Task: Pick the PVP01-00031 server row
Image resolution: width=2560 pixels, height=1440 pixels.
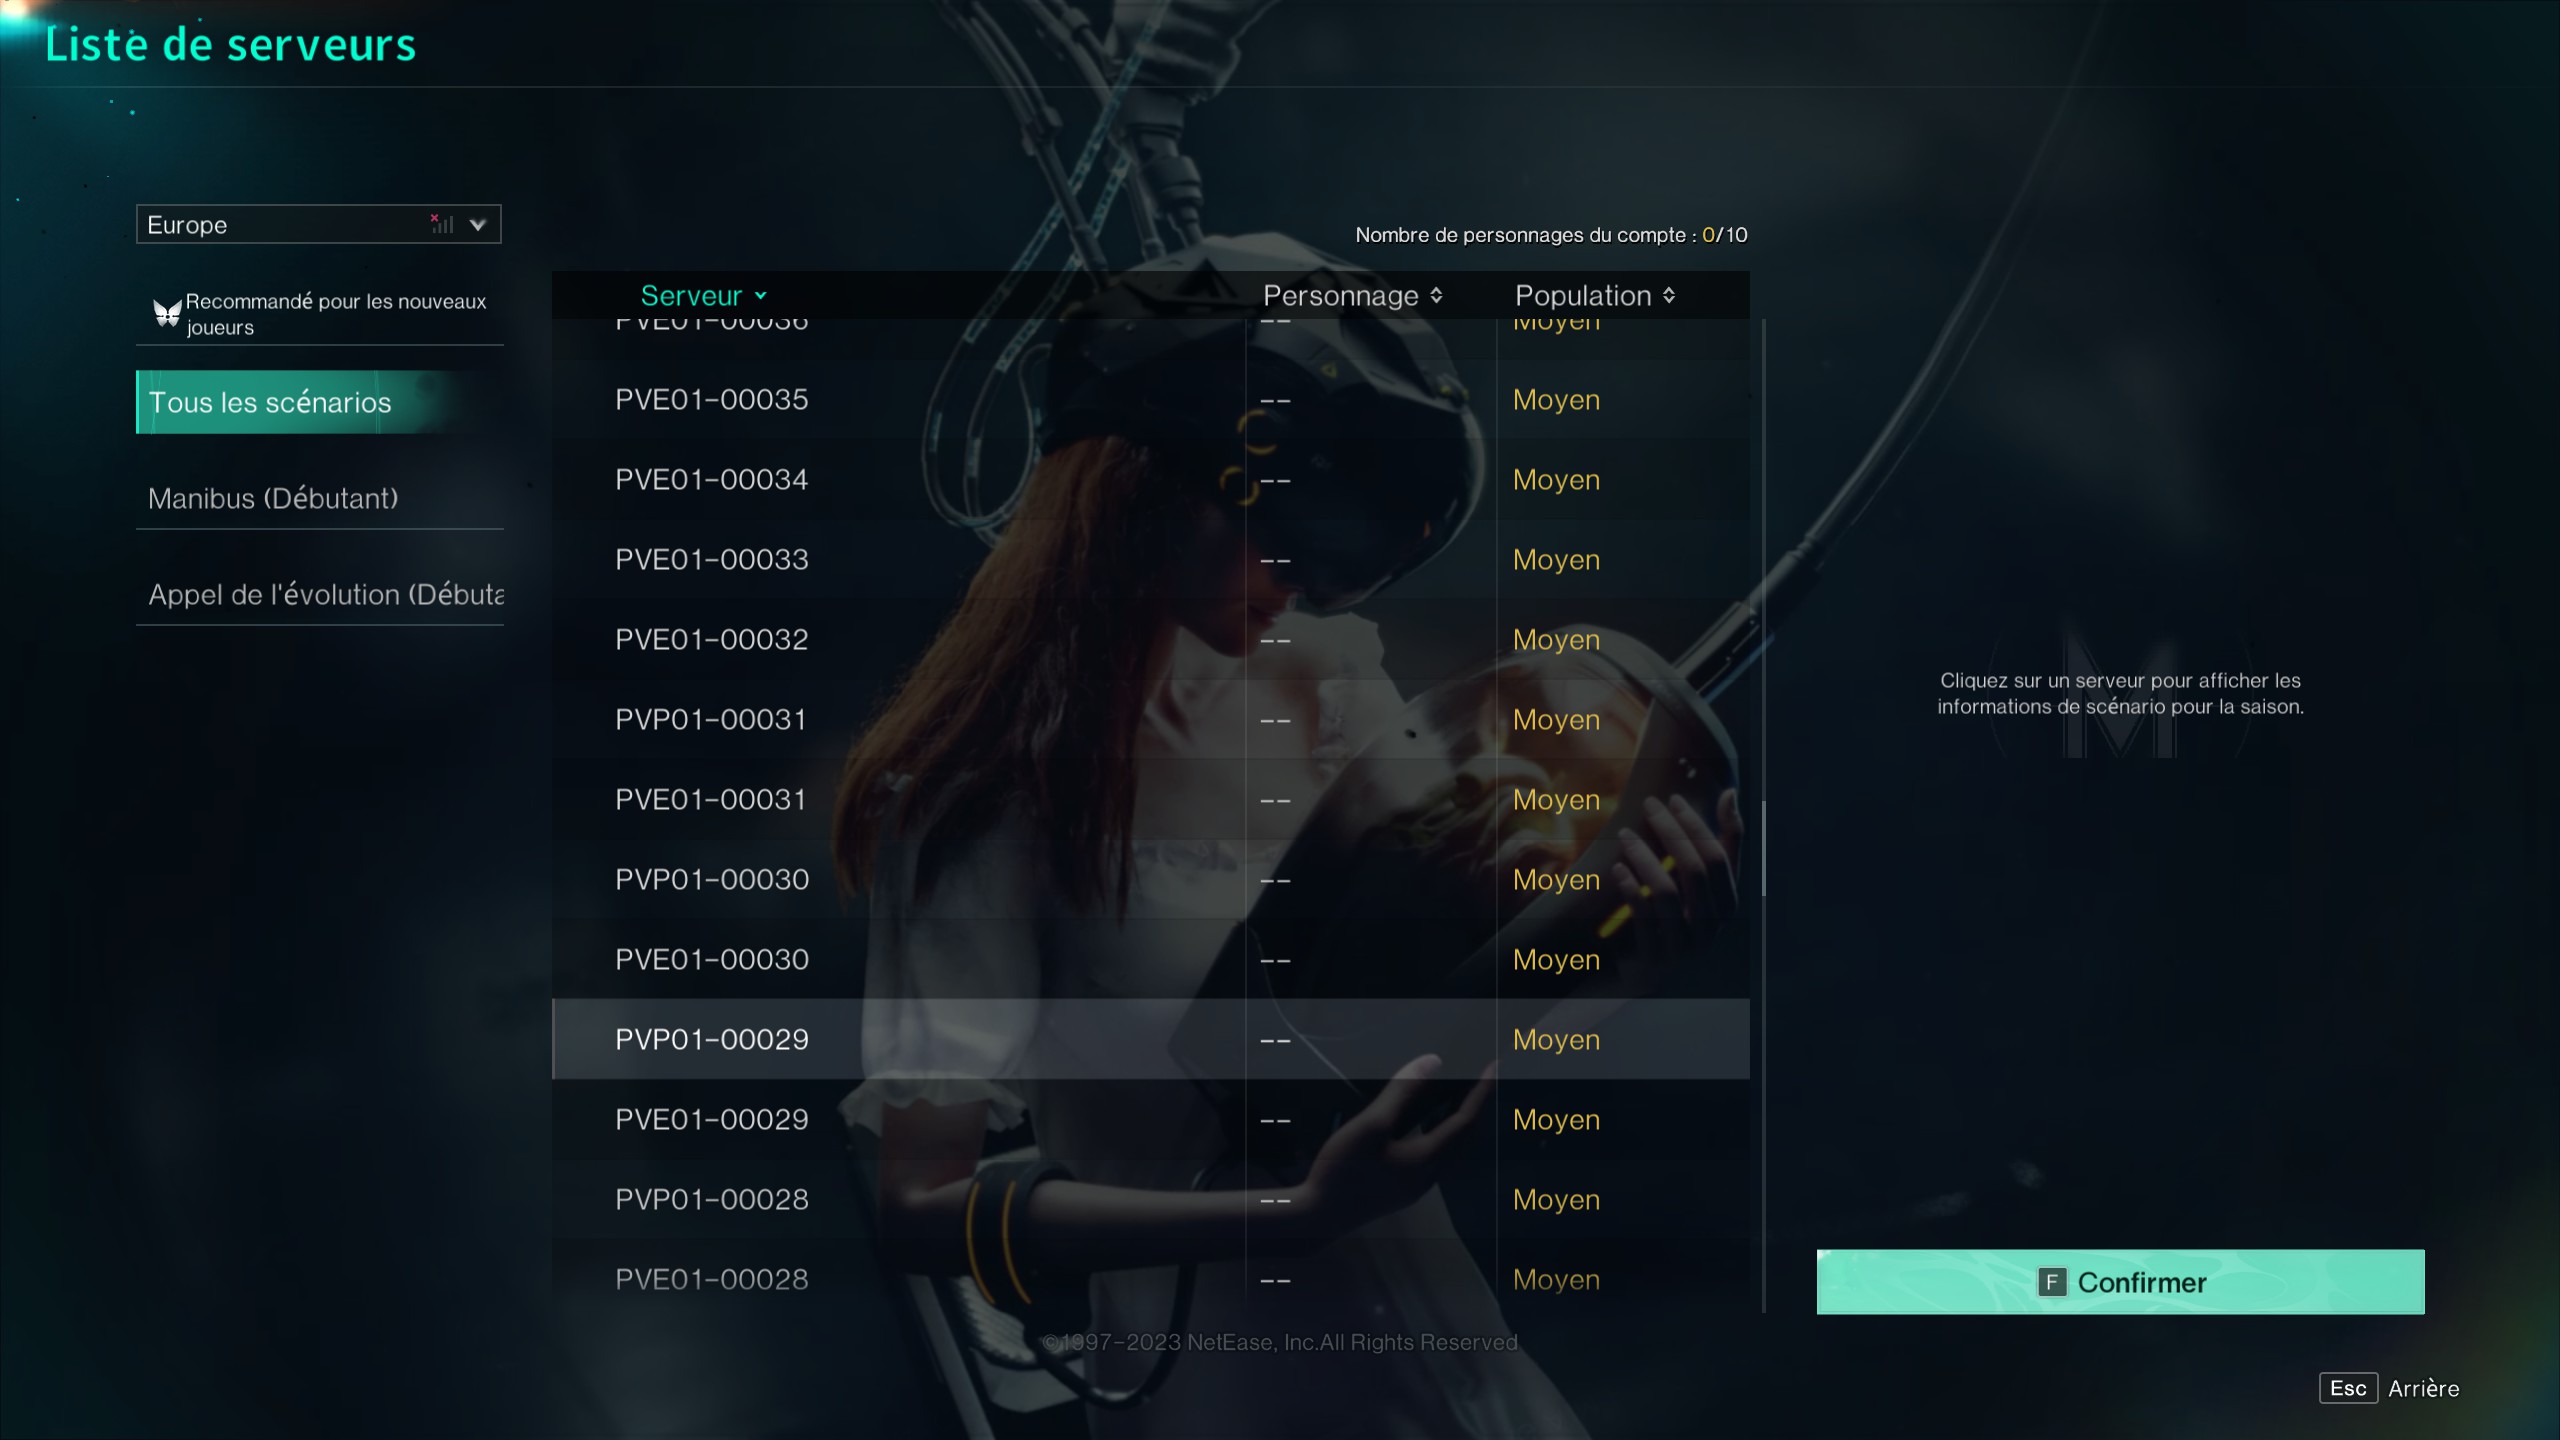Action: 1151,719
